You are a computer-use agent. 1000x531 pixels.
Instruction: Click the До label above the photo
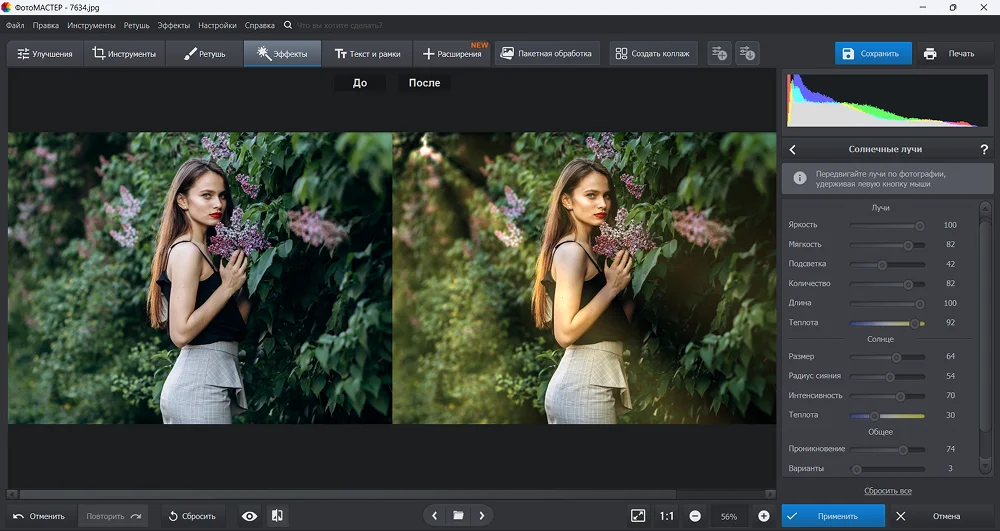(360, 83)
